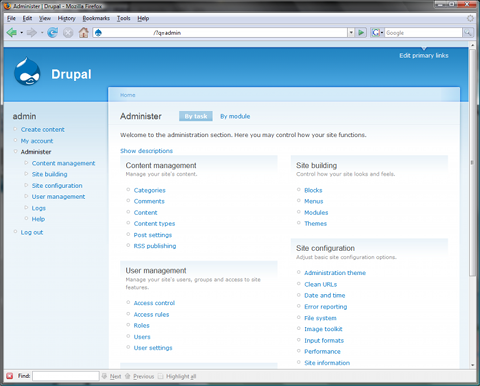
Task: Open the File menu
Action: (x=11, y=18)
